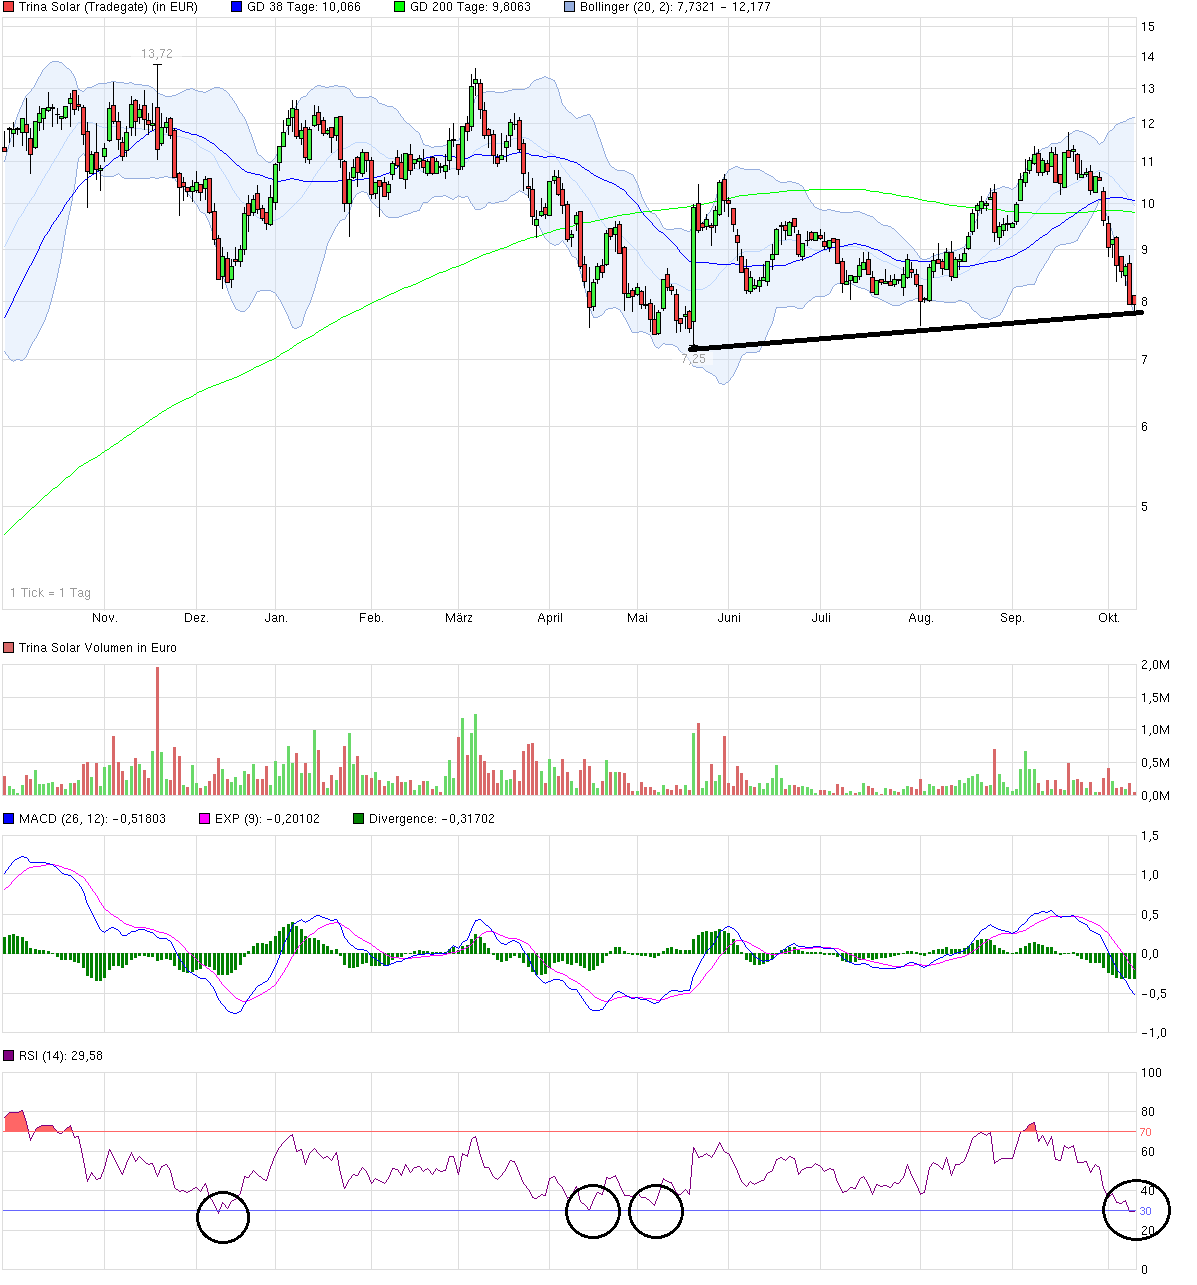
Task: Click the Trina Solar Volumen legend swatch
Action: tap(9, 648)
